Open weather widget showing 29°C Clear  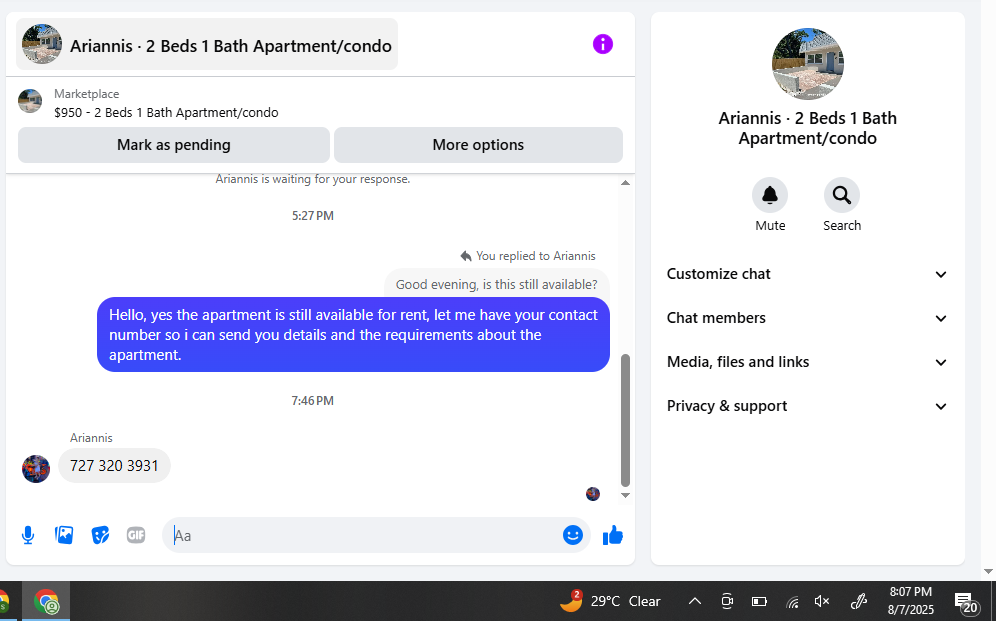(610, 601)
